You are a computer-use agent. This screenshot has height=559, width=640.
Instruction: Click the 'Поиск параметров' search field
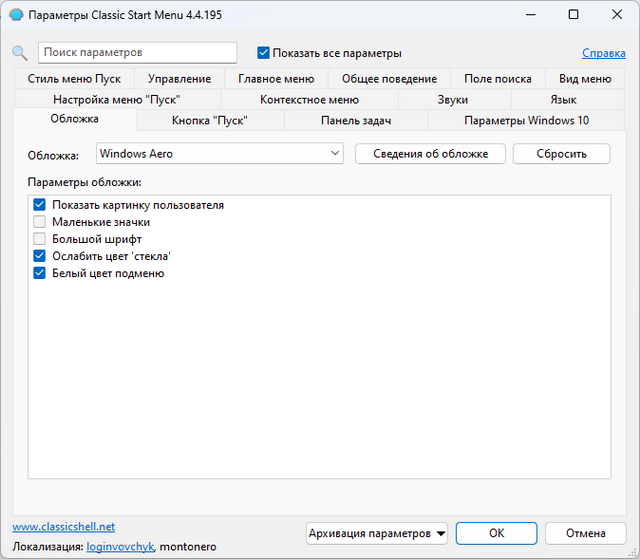coord(137,53)
